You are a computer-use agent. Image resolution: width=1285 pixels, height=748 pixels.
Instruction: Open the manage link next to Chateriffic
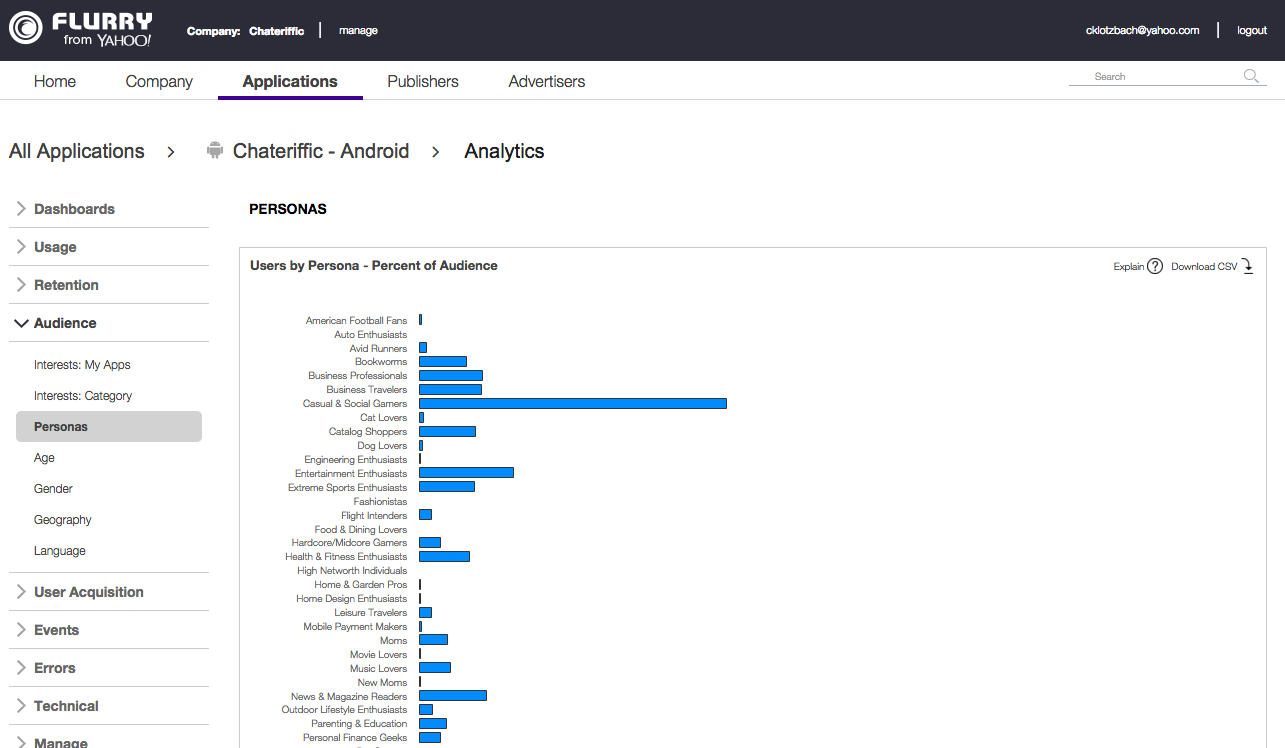(x=358, y=30)
